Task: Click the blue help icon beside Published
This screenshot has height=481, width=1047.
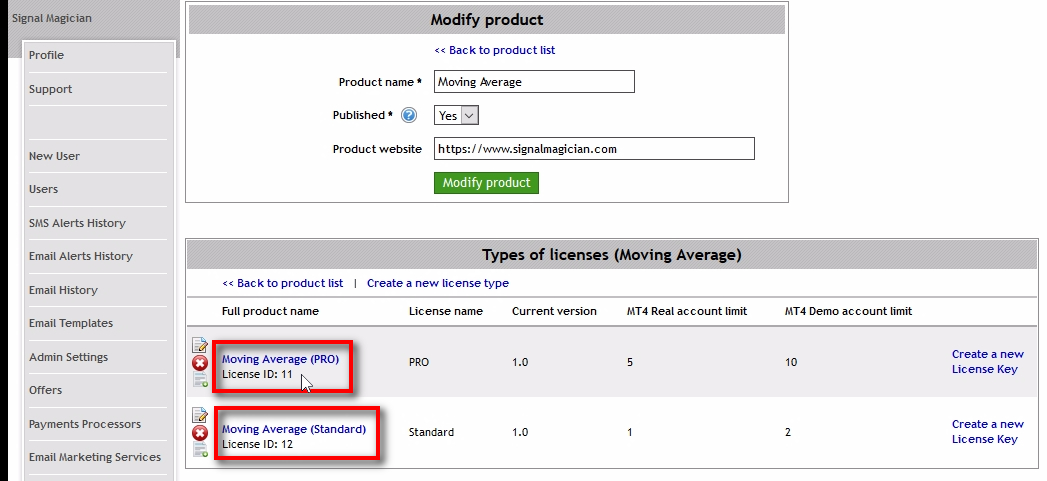Action: (408, 116)
